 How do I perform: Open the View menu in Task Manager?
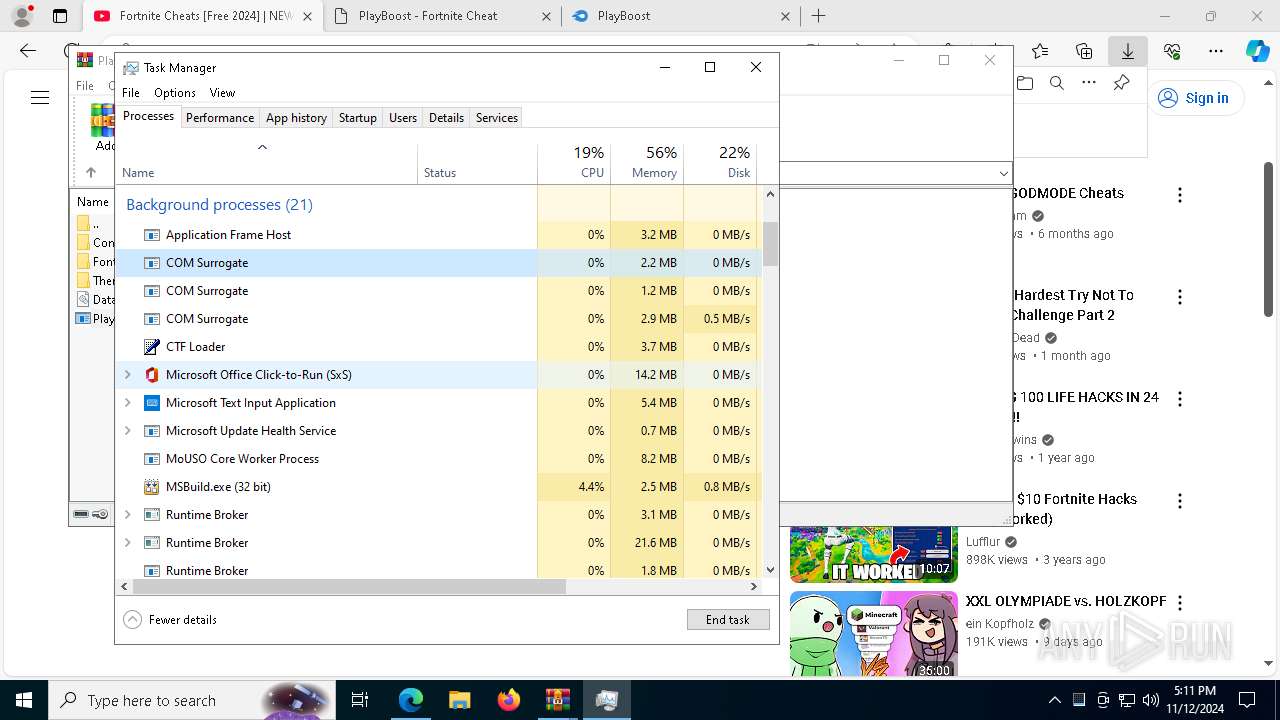coord(222,92)
